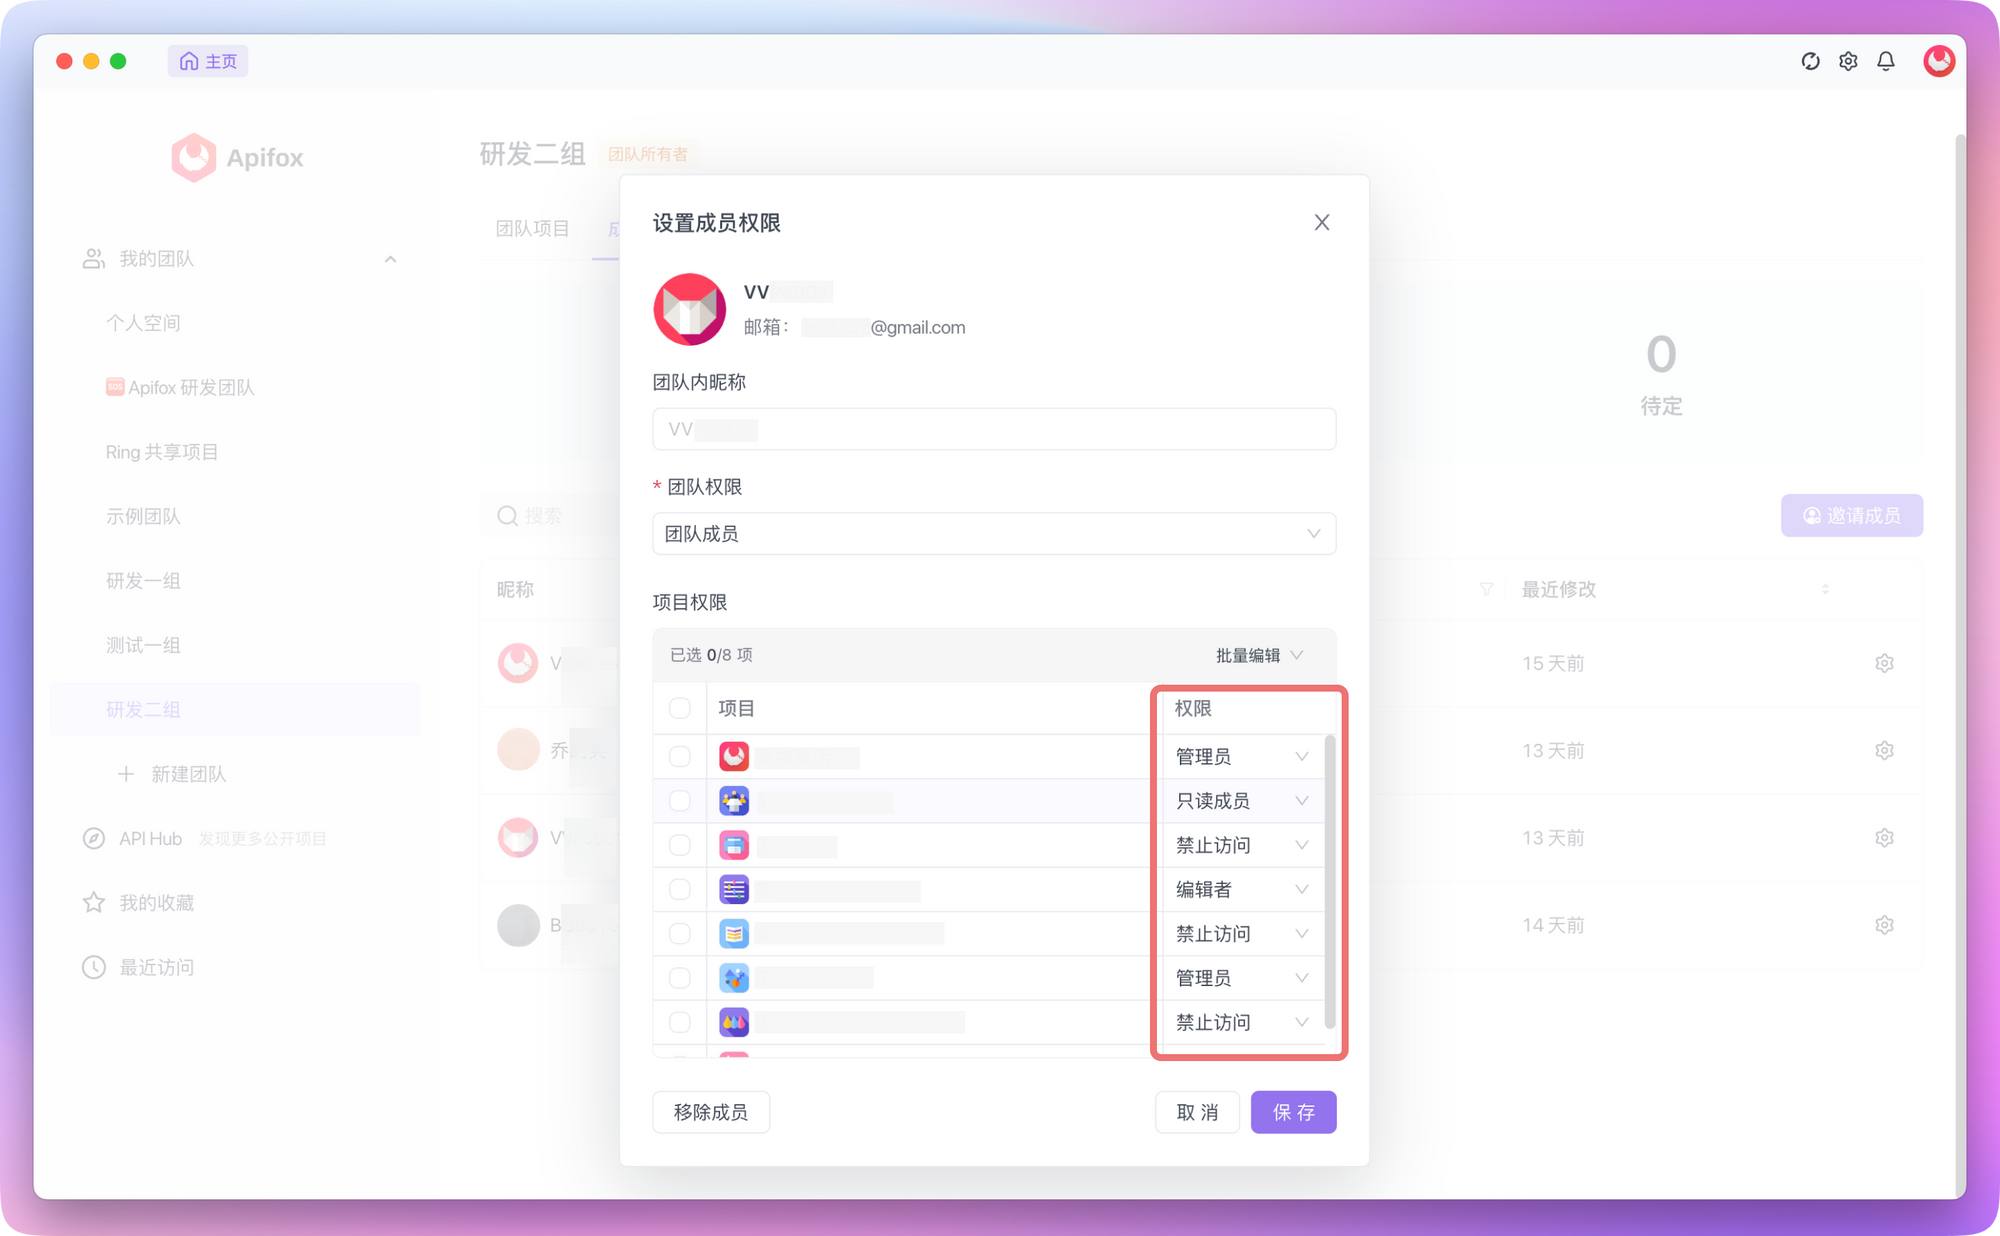
Task: Open settings gear in the title bar
Action: point(1848,61)
